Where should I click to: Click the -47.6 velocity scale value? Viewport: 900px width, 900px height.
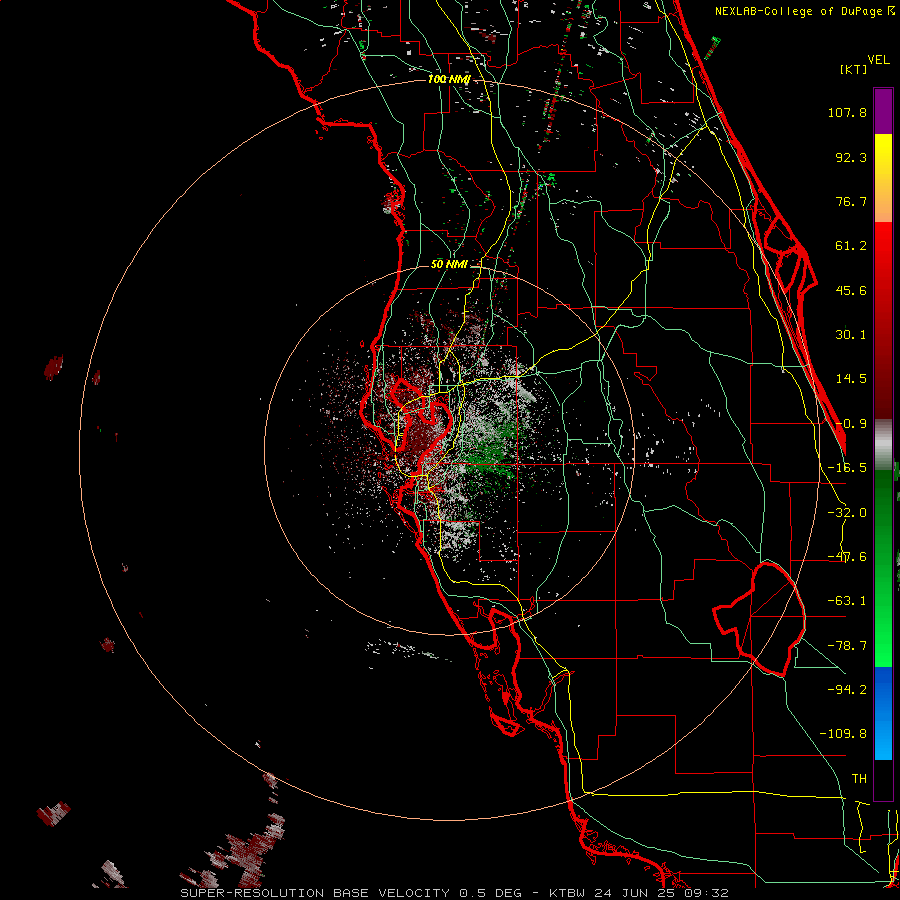847,557
